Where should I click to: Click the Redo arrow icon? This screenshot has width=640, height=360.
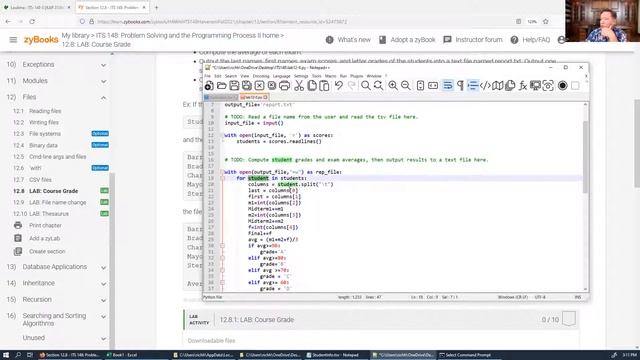(351, 85)
